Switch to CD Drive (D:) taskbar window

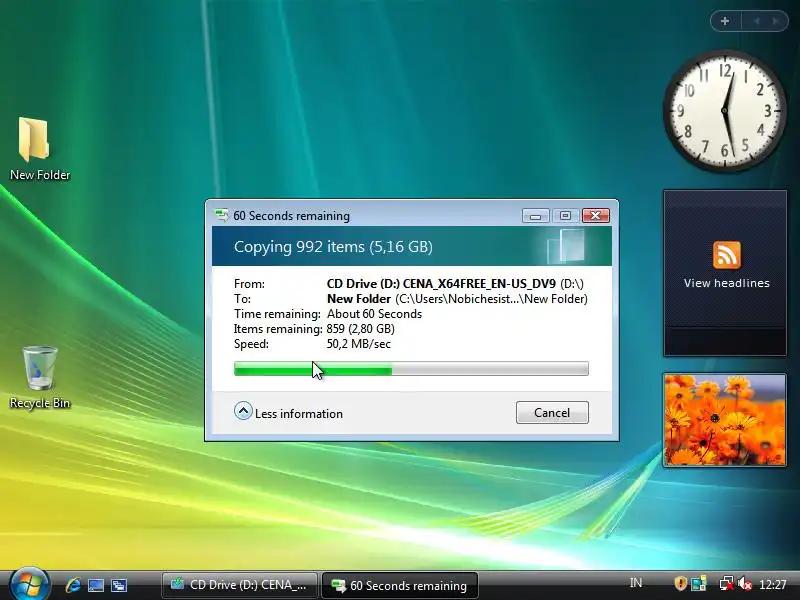point(239,585)
